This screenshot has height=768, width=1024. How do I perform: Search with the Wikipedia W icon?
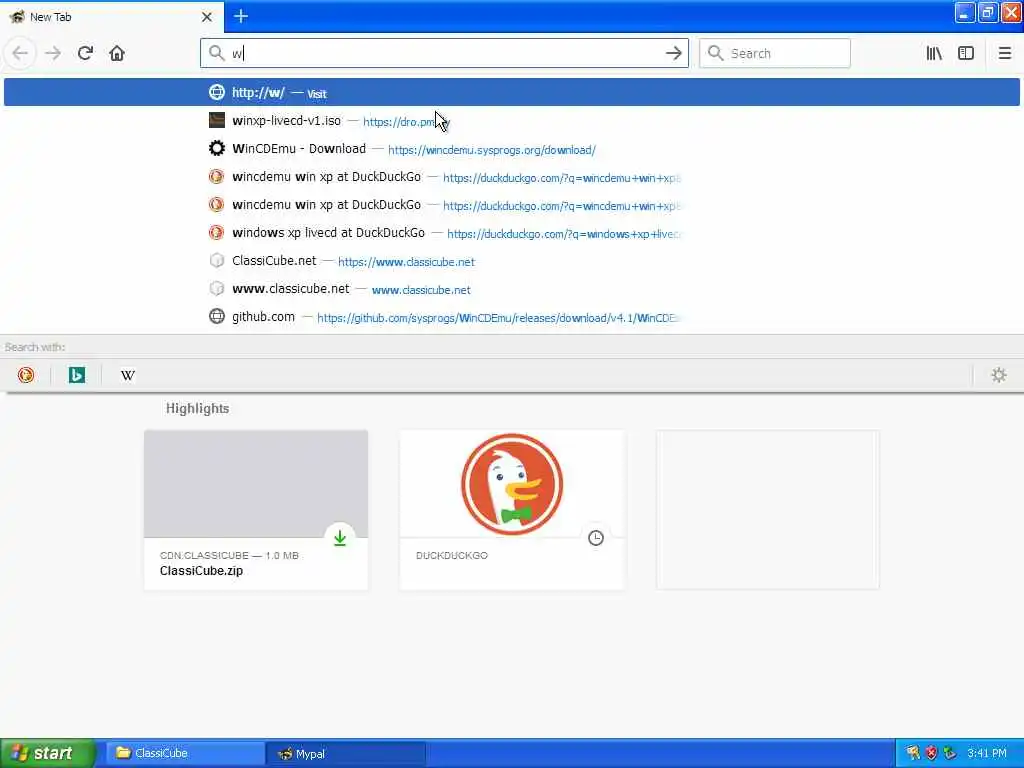(x=128, y=375)
